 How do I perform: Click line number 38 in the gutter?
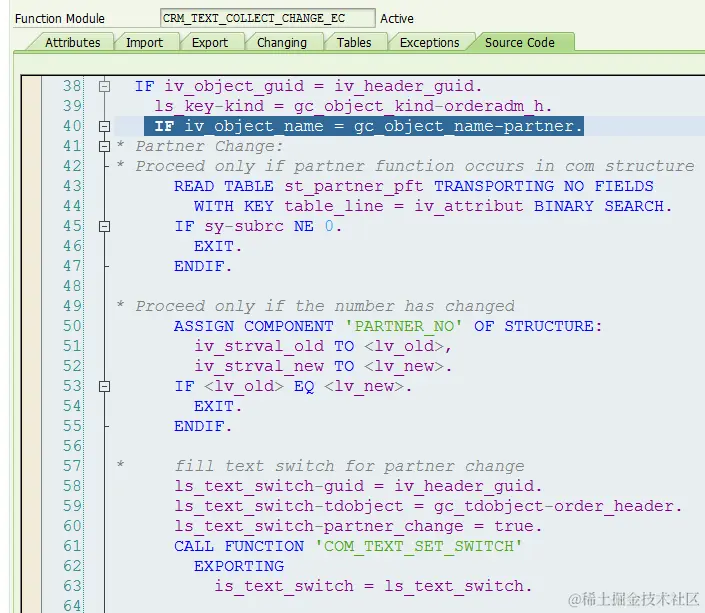click(72, 85)
